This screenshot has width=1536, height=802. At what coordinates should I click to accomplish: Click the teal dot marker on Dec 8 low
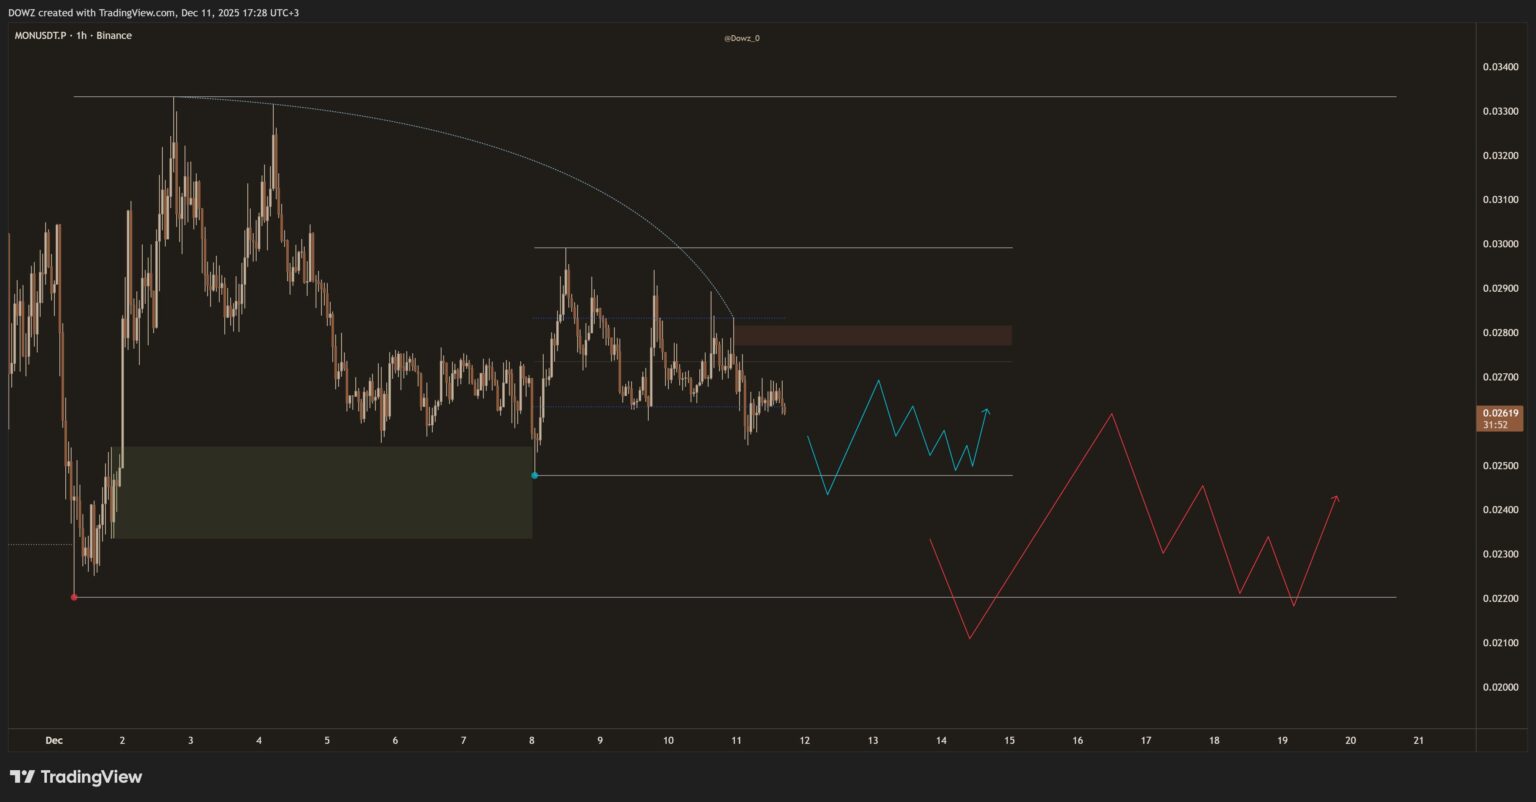click(x=534, y=475)
